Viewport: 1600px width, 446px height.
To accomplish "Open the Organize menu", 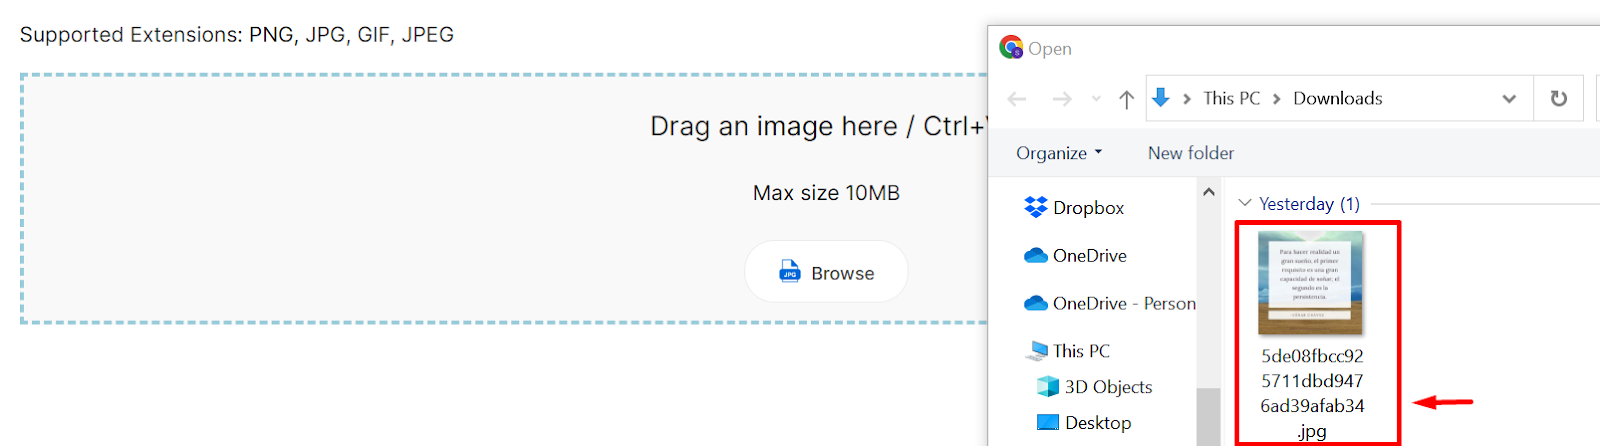I will (1058, 153).
